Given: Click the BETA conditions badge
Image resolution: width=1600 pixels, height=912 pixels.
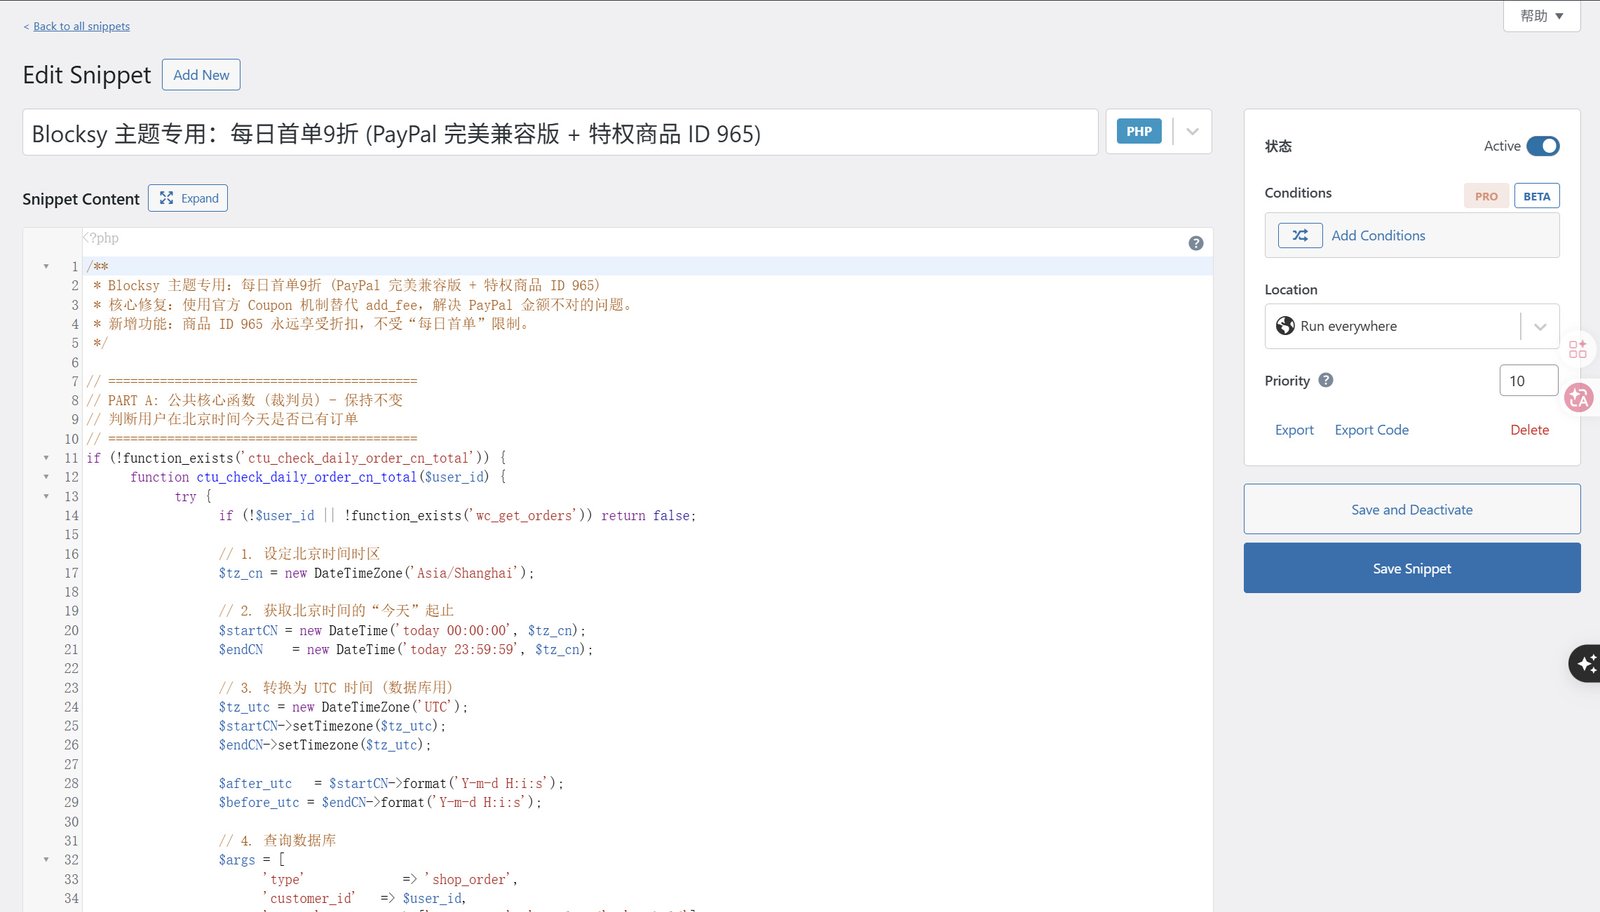Looking at the screenshot, I should click(1536, 196).
